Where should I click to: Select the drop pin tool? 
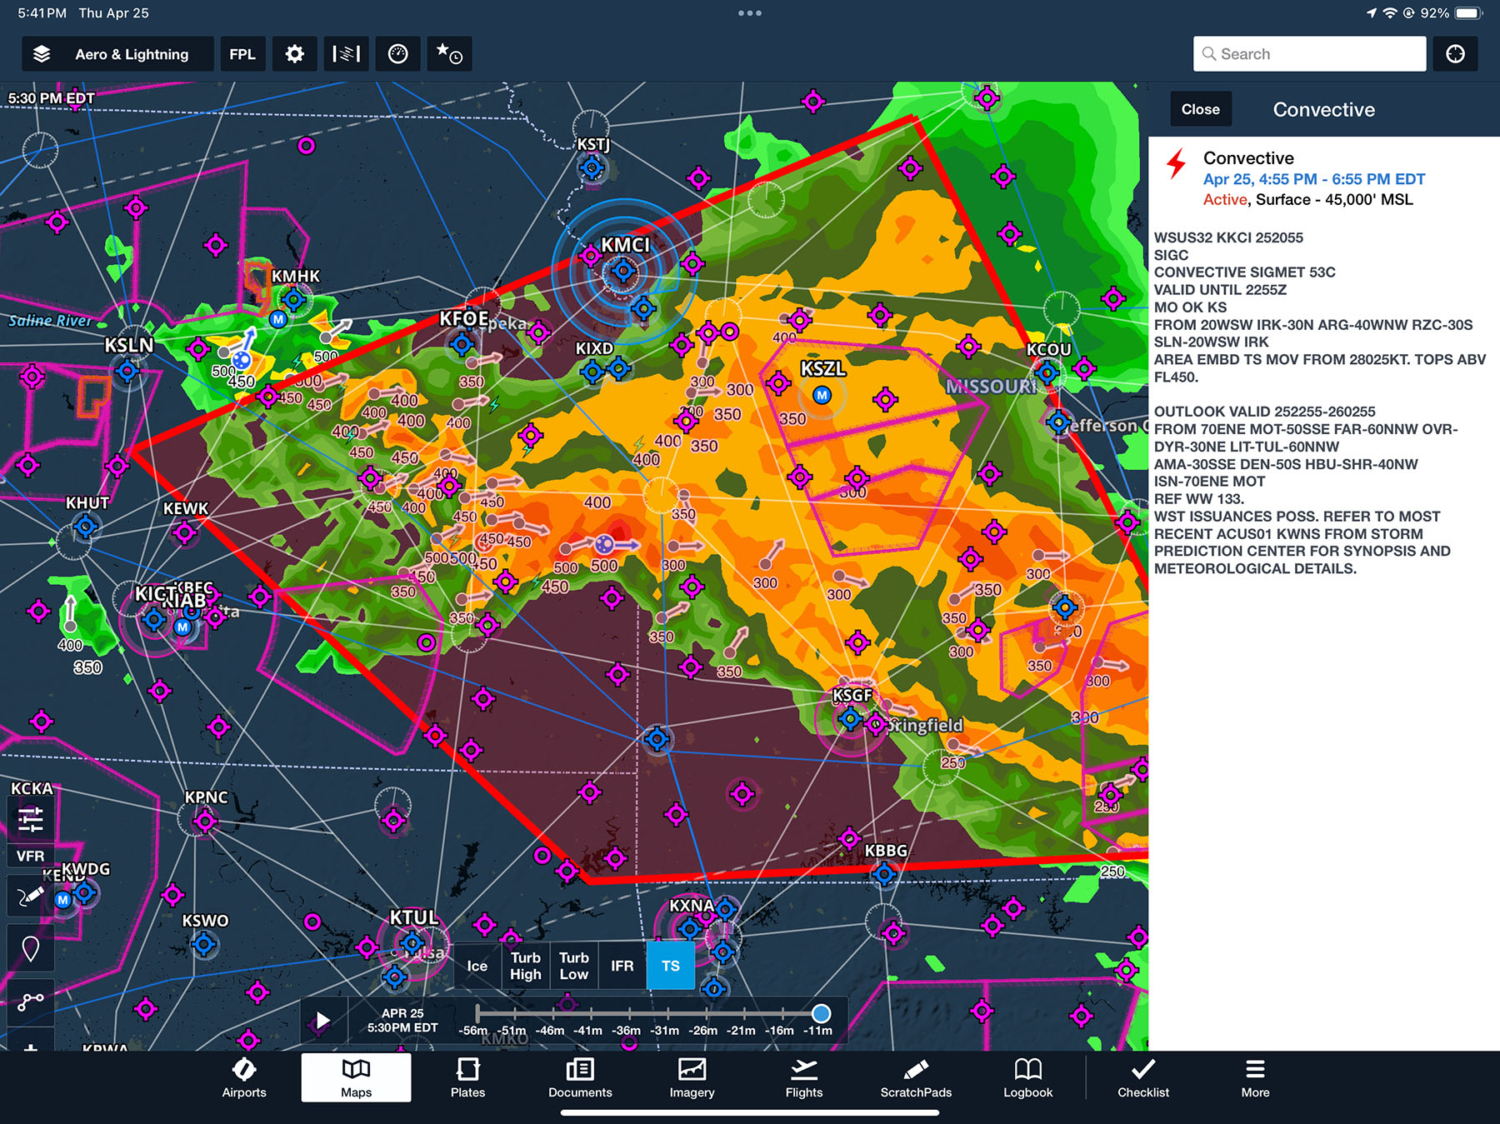click(x=30, y=948)
